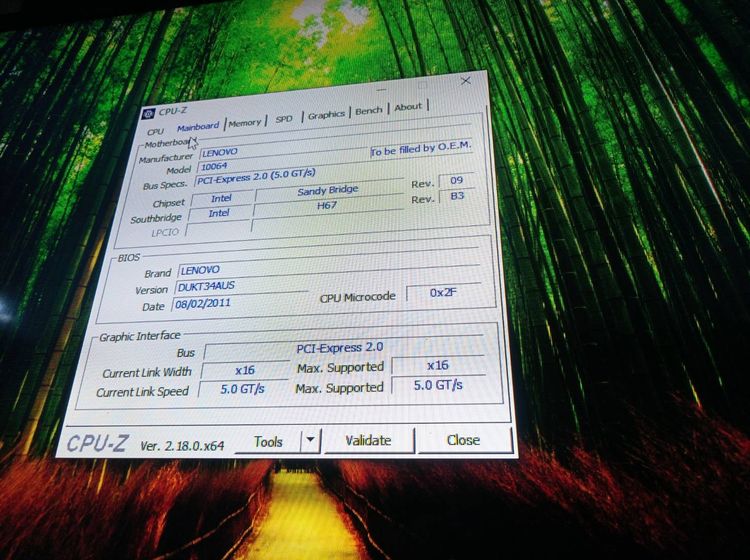Click the BIOS Date field 08/02/2011

click(x=240, y=305)
